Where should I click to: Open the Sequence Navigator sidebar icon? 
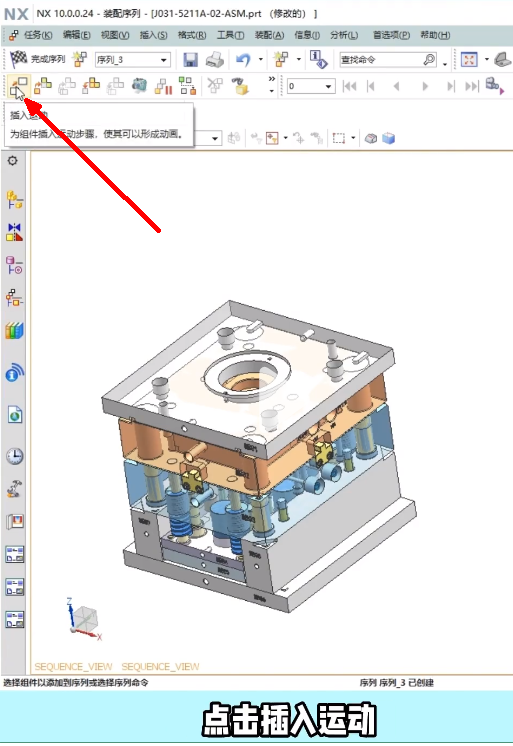pos(14,298)
